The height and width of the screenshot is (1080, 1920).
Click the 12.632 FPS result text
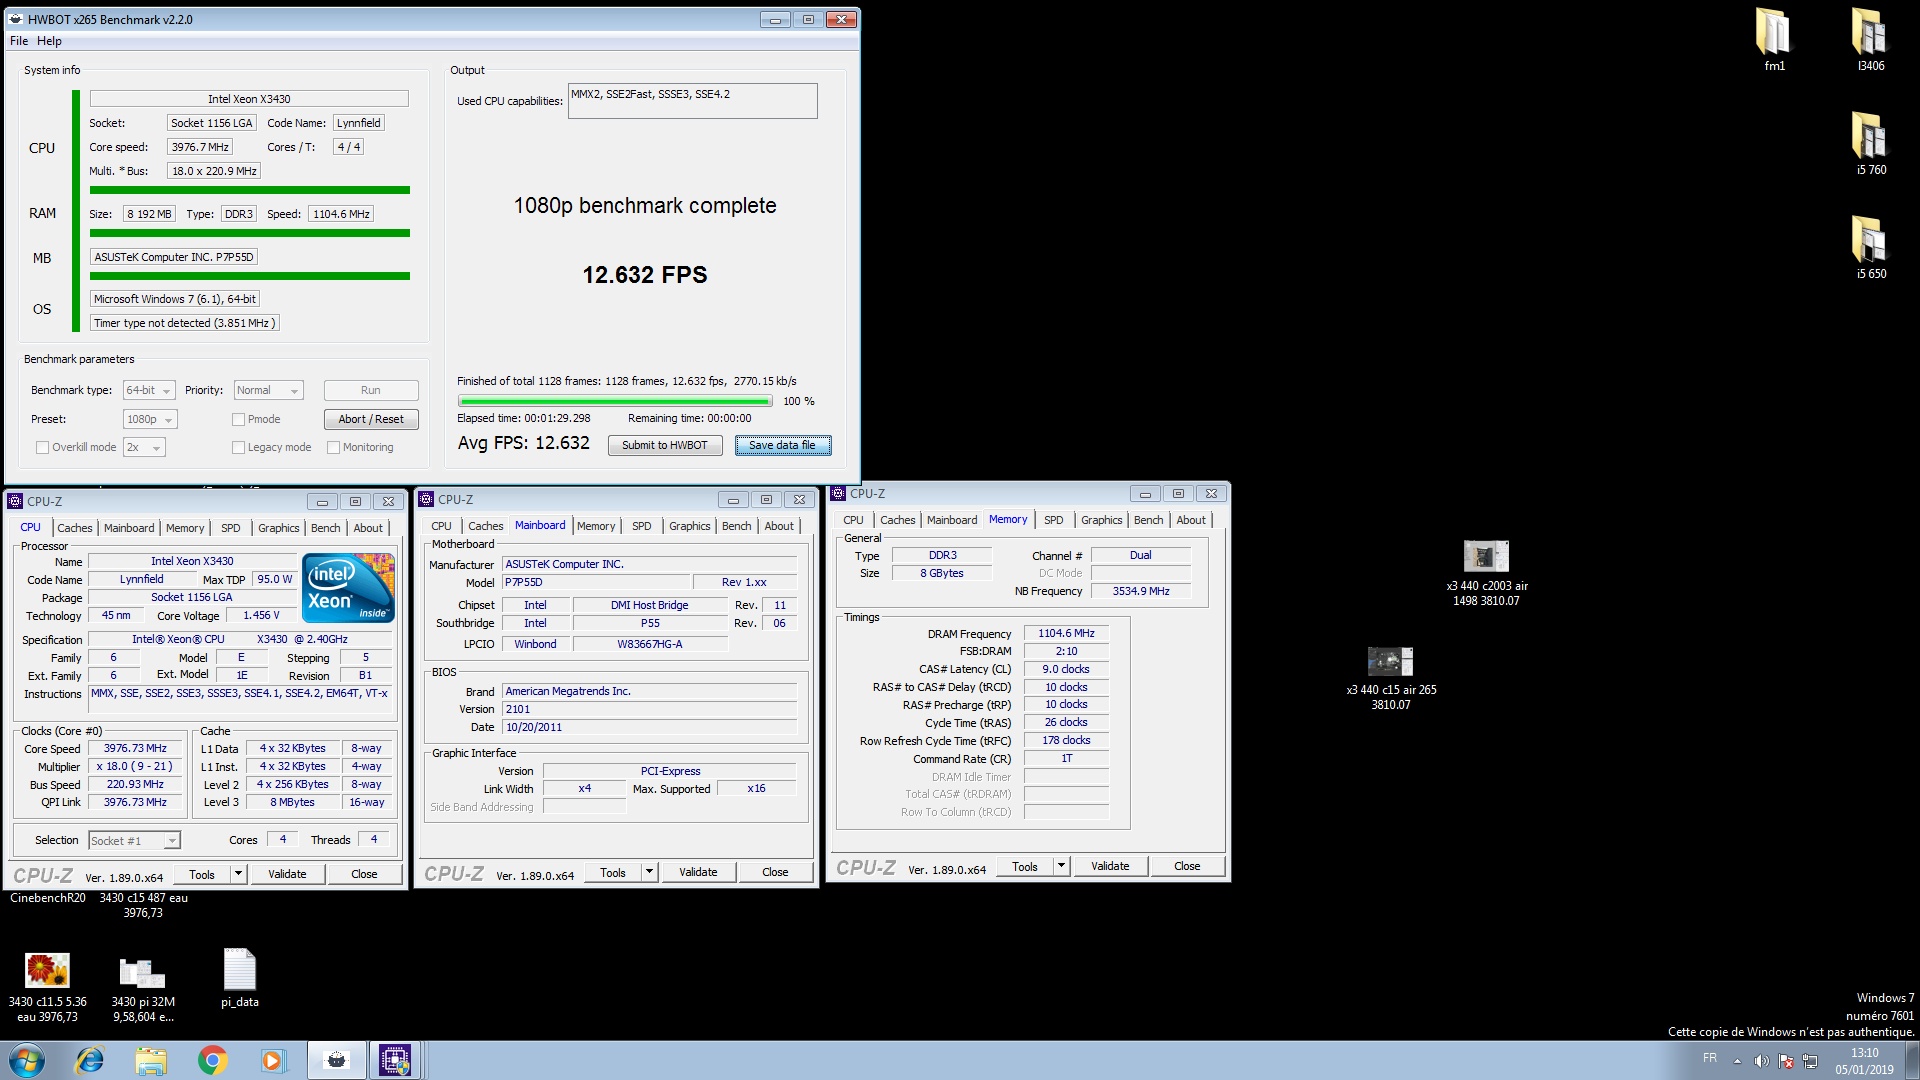[645, 275]
